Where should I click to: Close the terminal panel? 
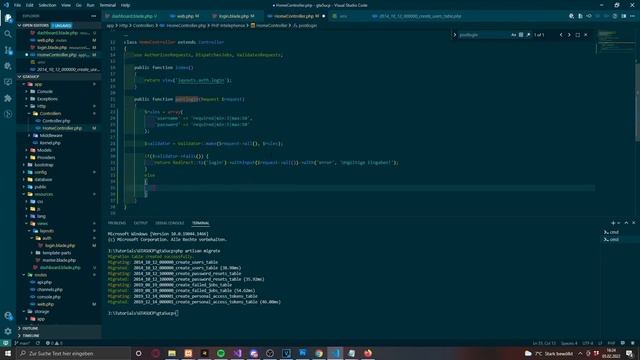pos(633,223)
